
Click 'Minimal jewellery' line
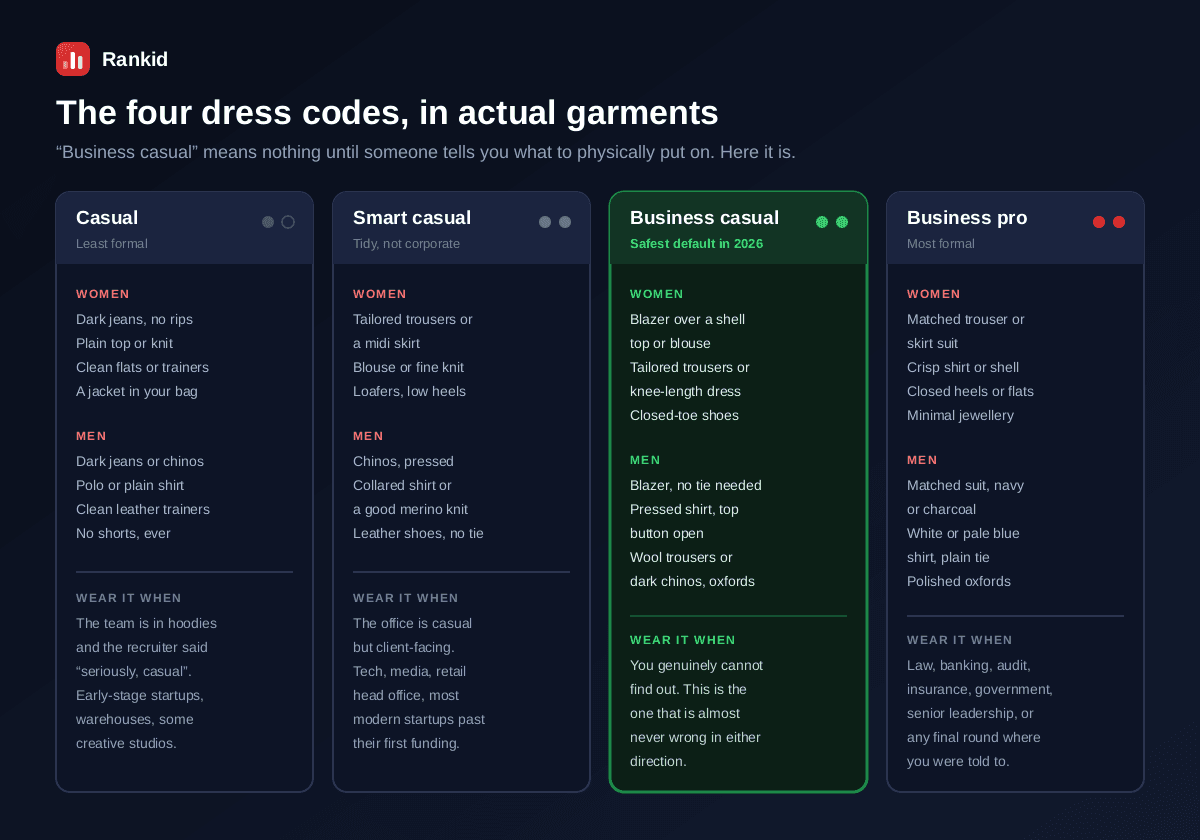960,416
